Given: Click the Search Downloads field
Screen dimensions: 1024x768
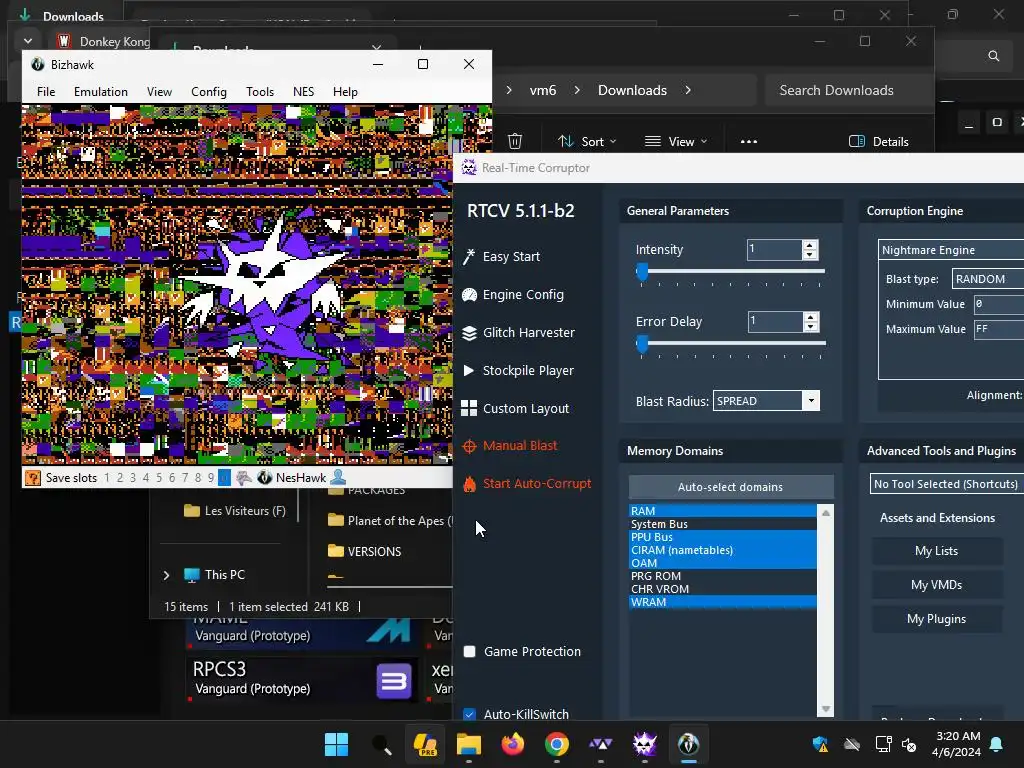Looking at the screenshot, I should pyautogui.click(x=848, y=90).
